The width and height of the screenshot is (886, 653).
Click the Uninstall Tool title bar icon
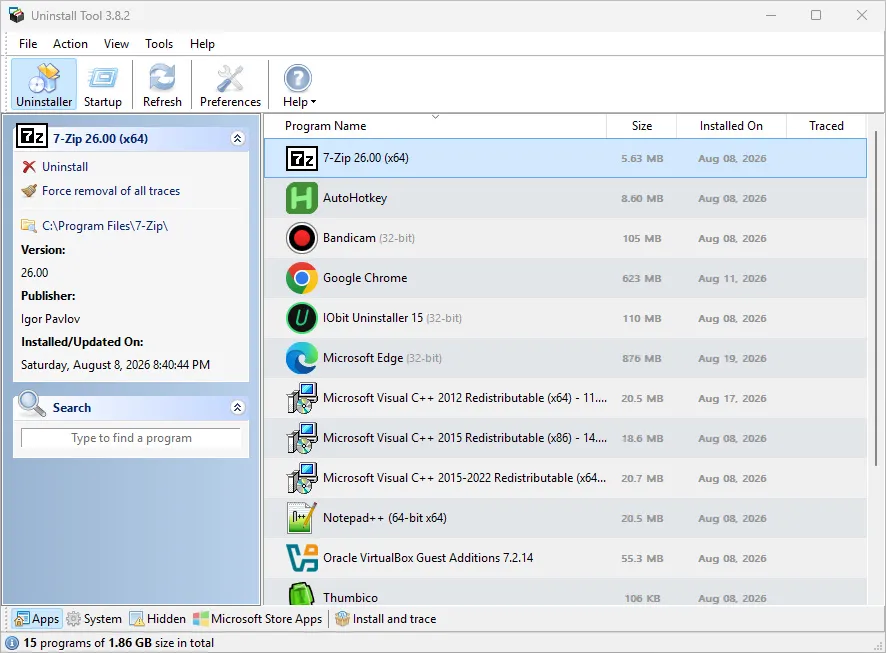pos(16,15)
